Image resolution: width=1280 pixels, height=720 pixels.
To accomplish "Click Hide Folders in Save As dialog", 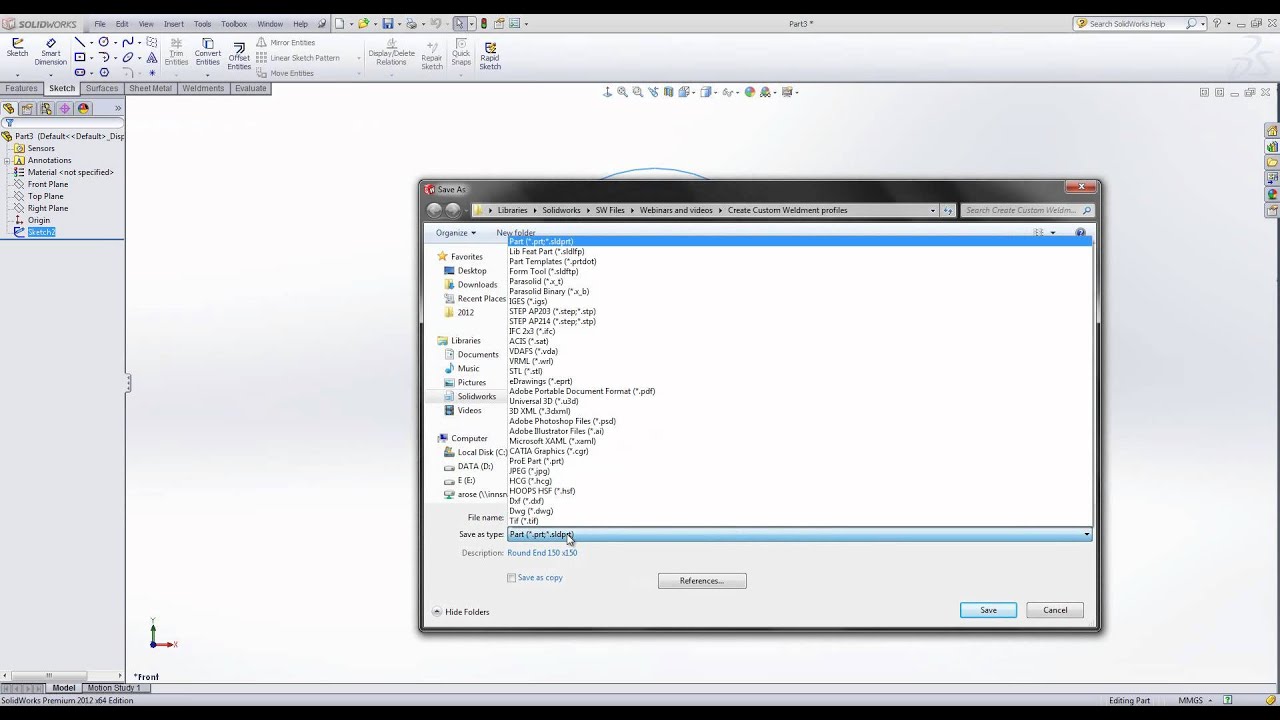I will tap(461, 612).
